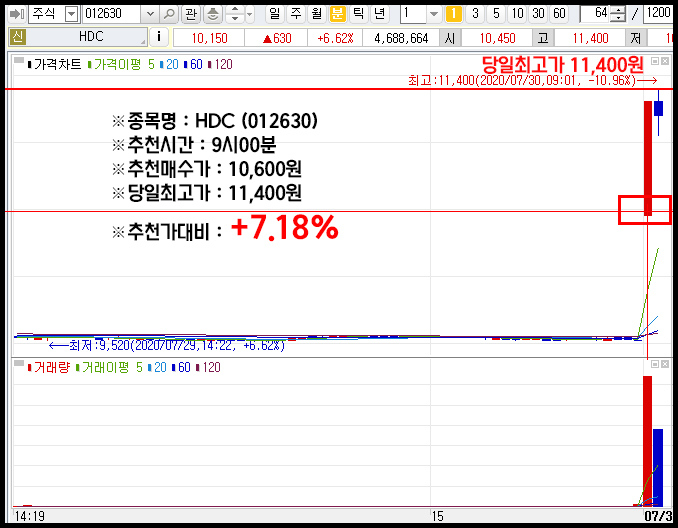Click the 거래이평 volume average legend label
Image resolution: width=678 pixels, height=528 pixels.
[102, 368]
